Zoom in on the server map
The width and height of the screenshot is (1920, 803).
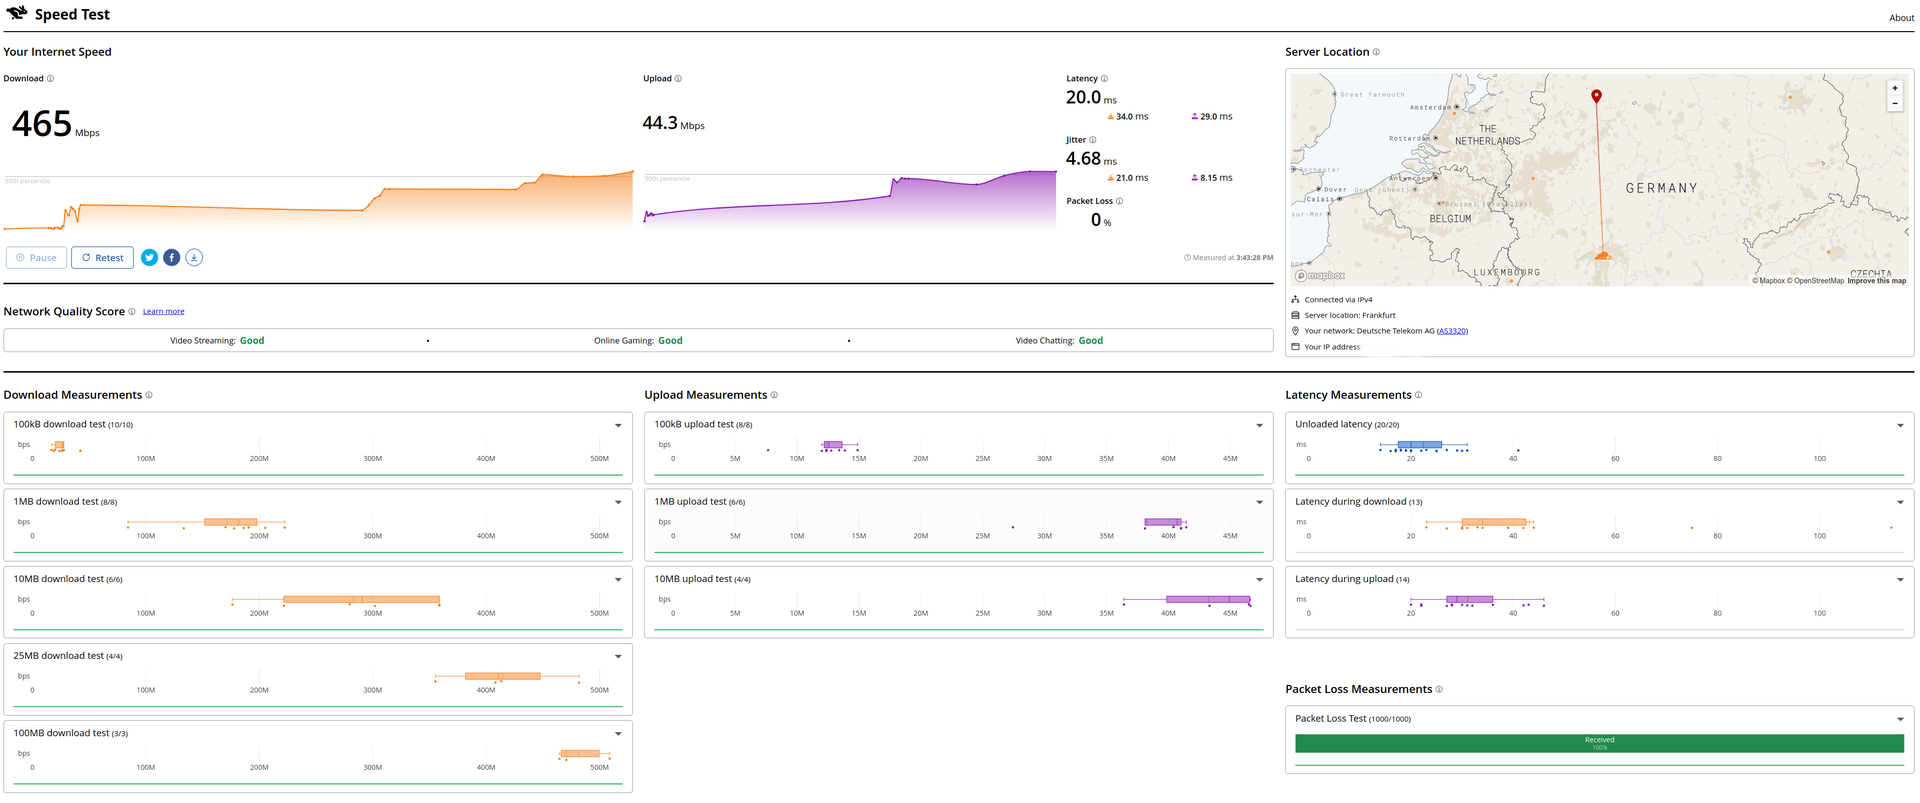[1894, 88]
